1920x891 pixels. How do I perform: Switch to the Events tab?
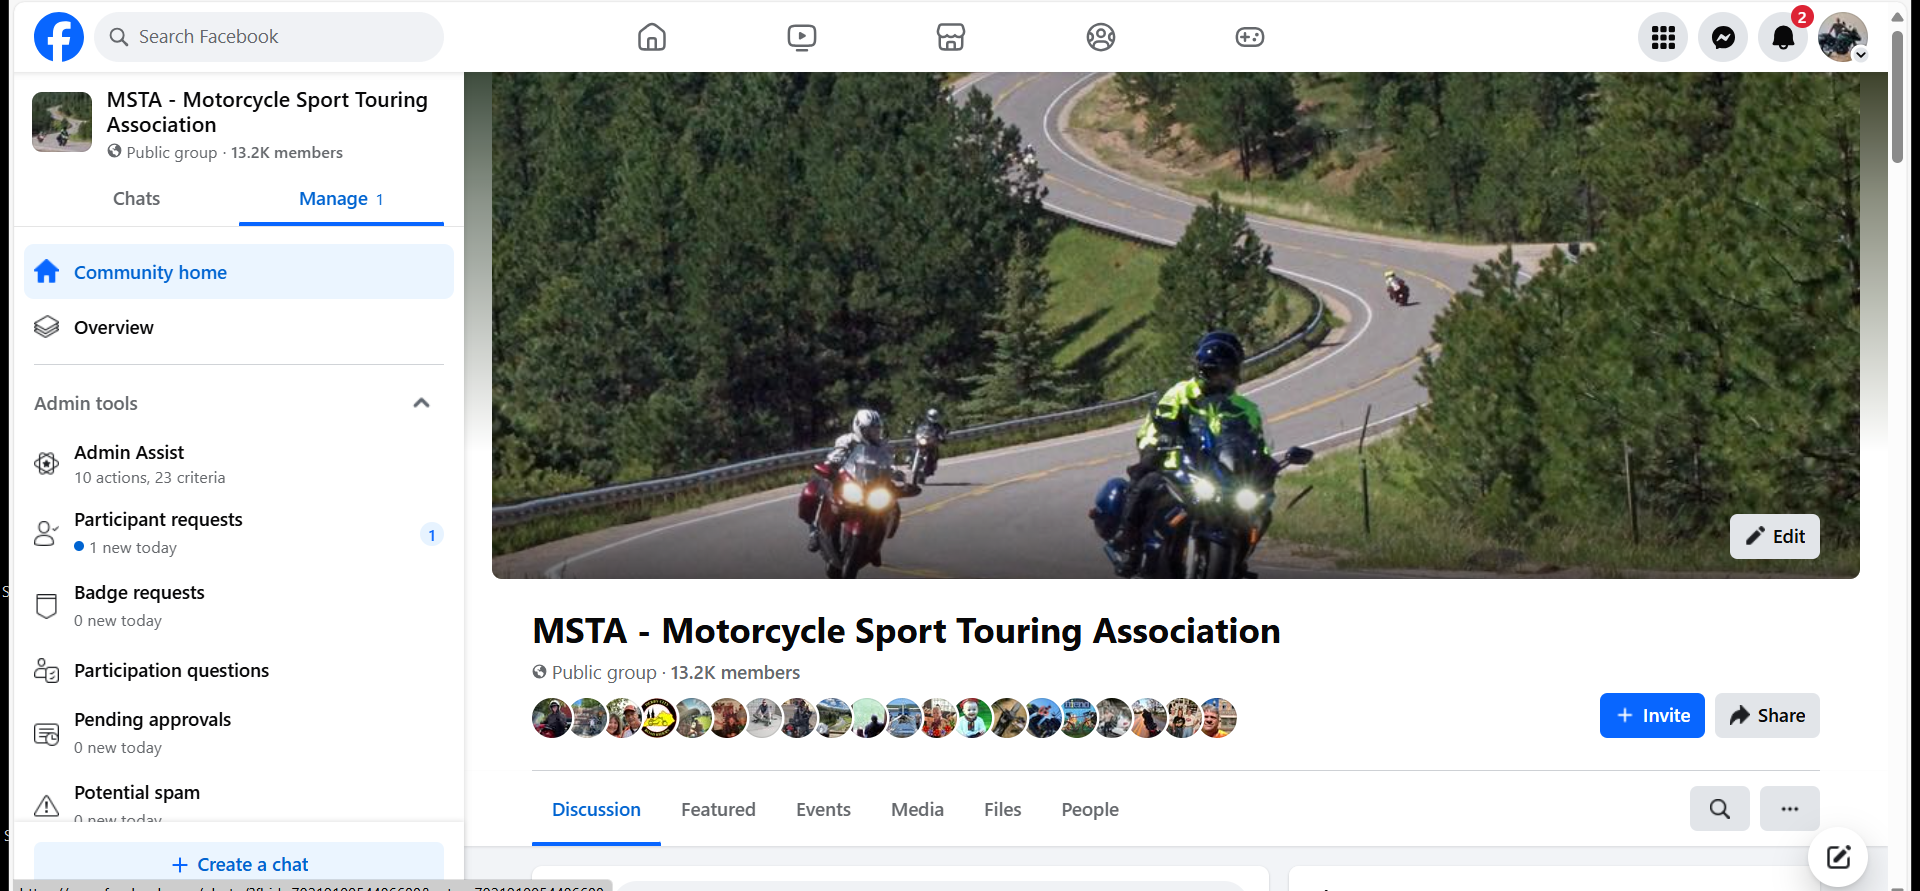pyautogui.click(x=823, y=809)
